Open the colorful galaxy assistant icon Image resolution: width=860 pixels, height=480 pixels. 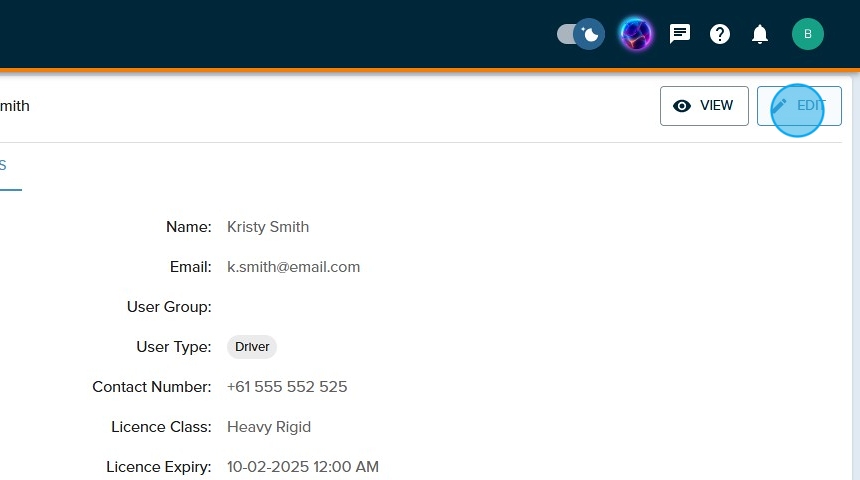point(635,35)
